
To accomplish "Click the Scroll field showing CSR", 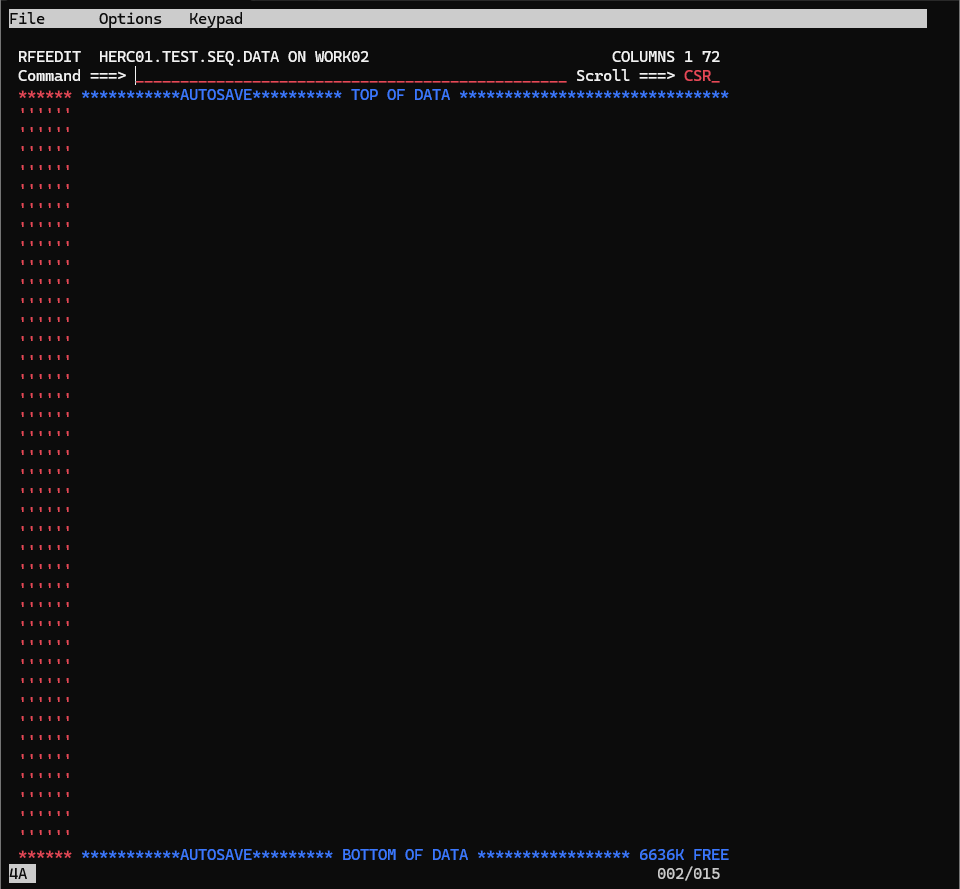I will click(x=702, y=76).
